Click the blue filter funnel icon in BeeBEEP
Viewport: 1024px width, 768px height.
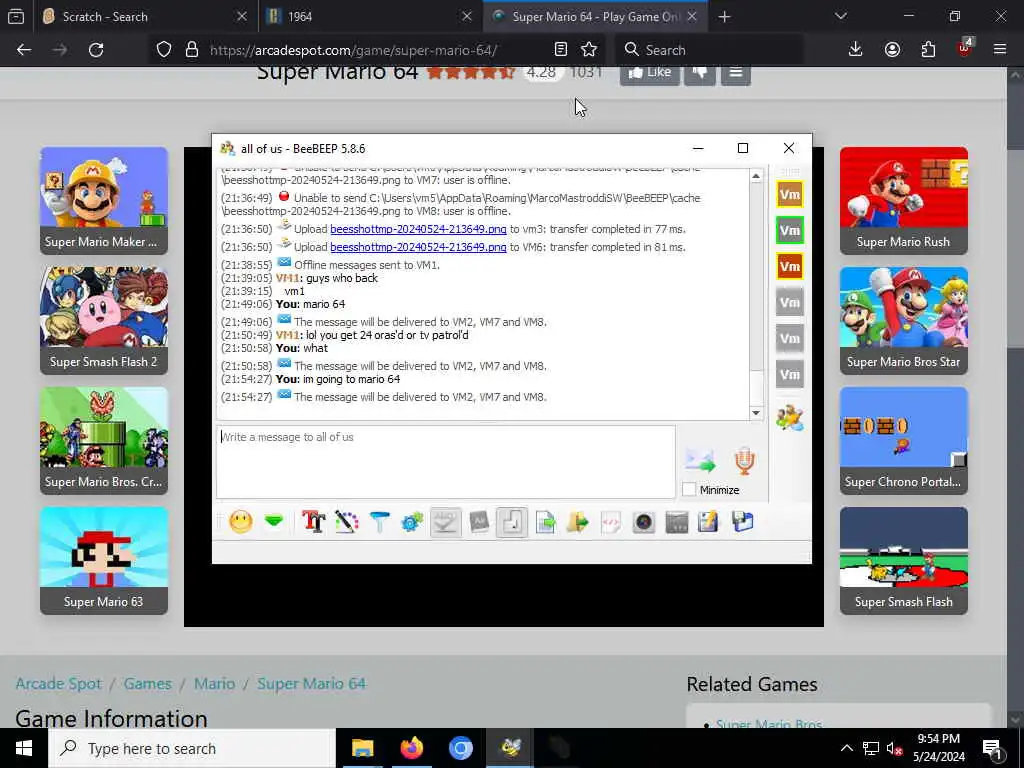[379, 522]
